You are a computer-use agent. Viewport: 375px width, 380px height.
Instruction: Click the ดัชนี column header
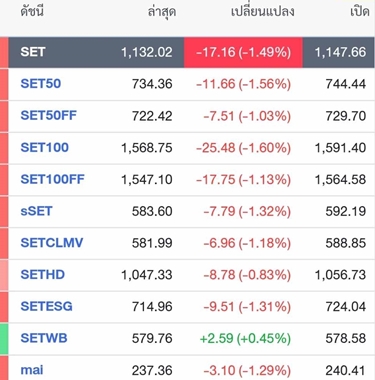point(32,12)
